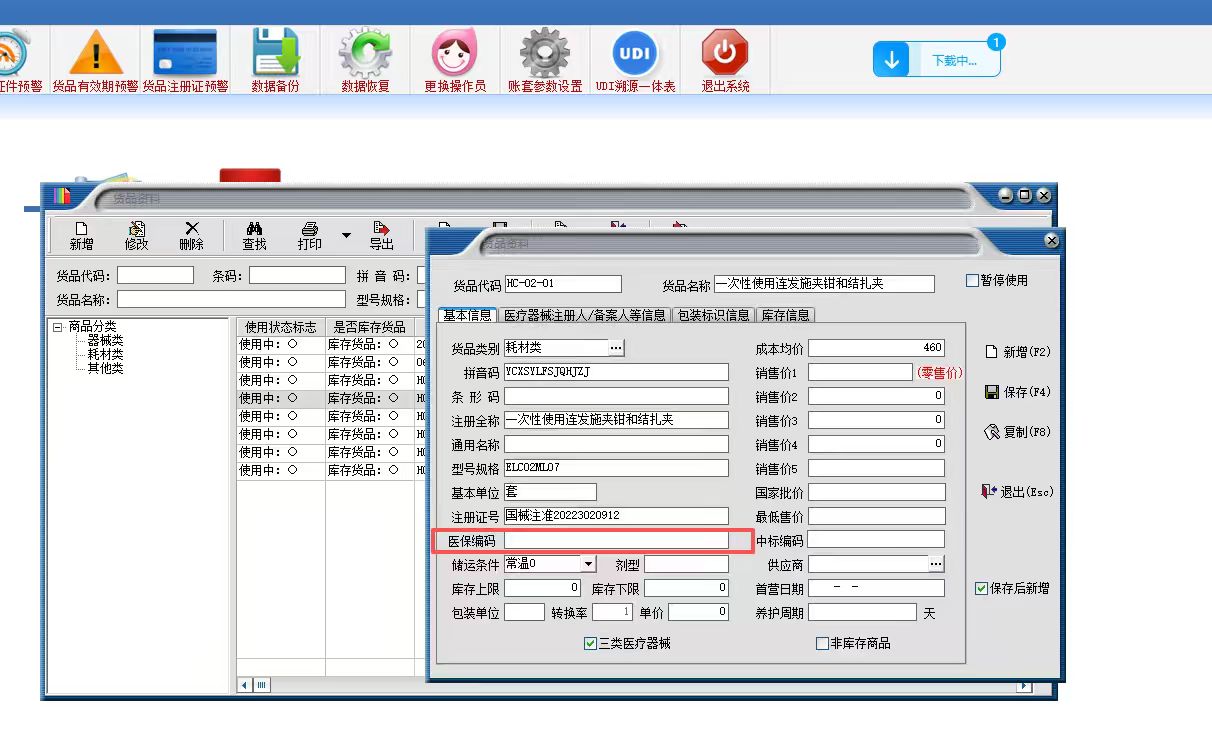Switch to 包装标识信息 tab
Screen dimensions: 1212x752
(713, 315)
